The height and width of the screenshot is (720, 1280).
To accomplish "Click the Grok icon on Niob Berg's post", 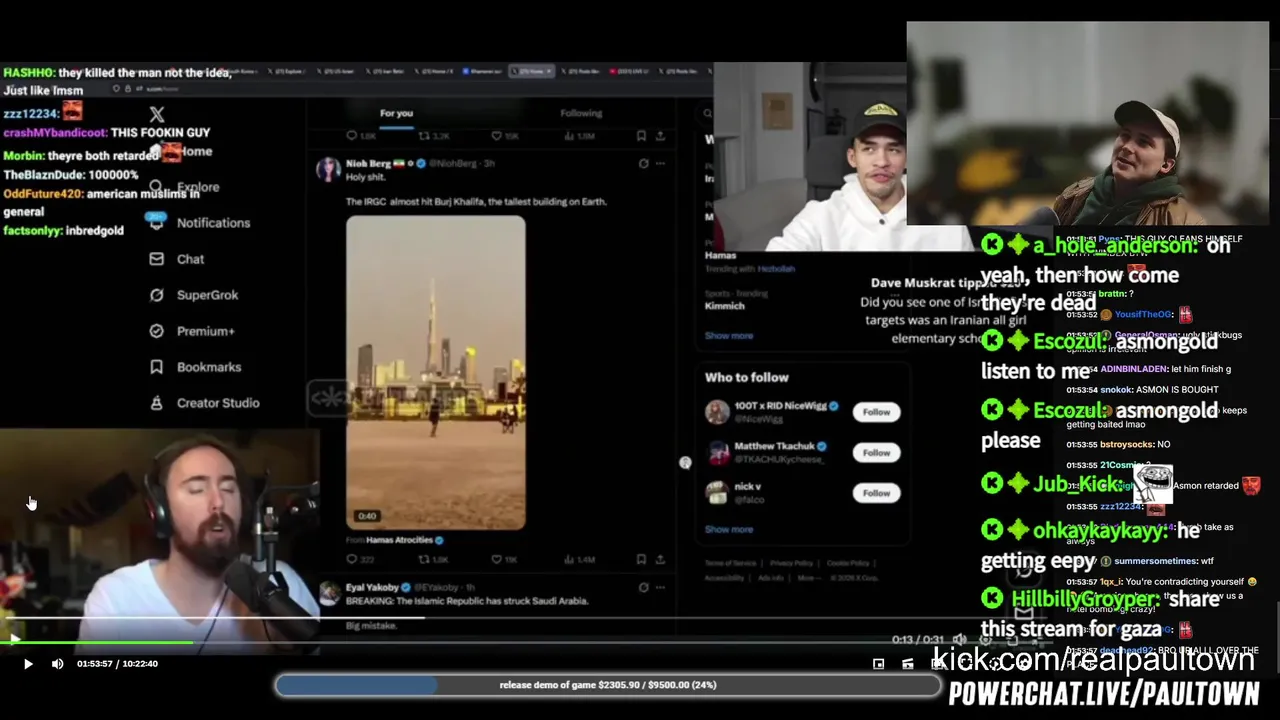I will click(643, 163).
